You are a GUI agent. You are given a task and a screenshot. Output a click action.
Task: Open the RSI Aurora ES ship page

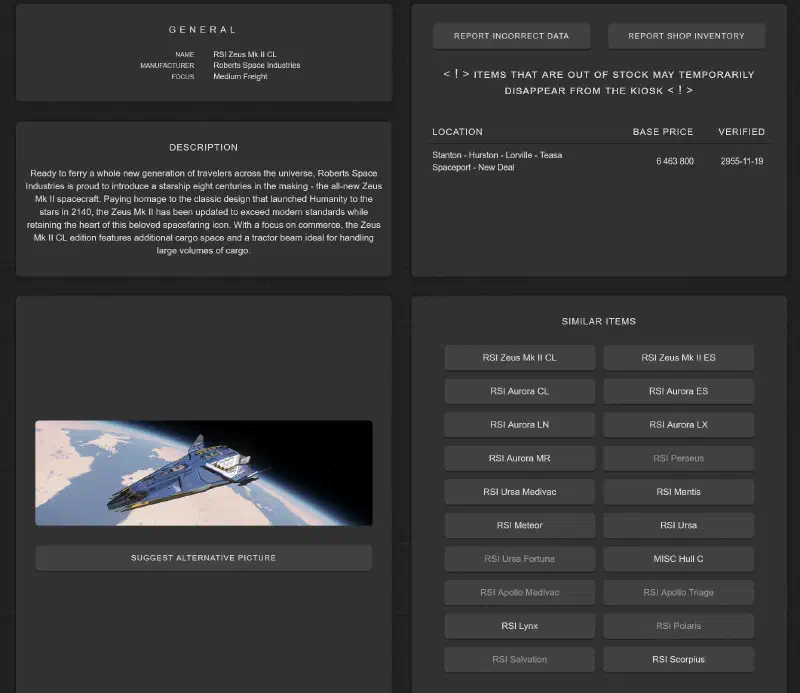pyautogui.click(x=678, y=391)
